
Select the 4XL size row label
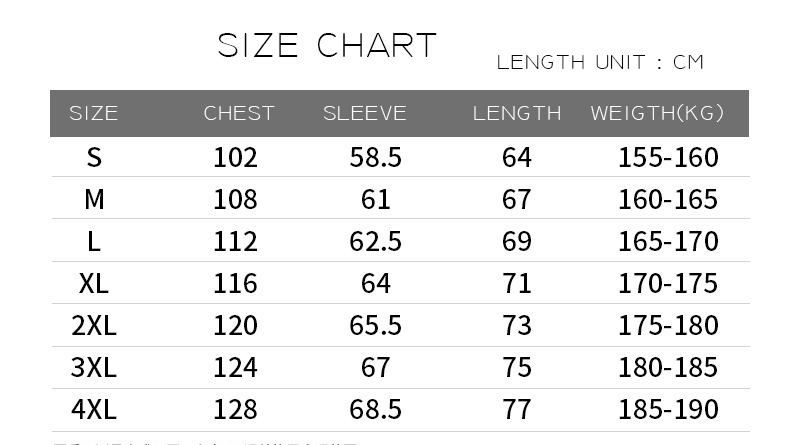[94, 409]
